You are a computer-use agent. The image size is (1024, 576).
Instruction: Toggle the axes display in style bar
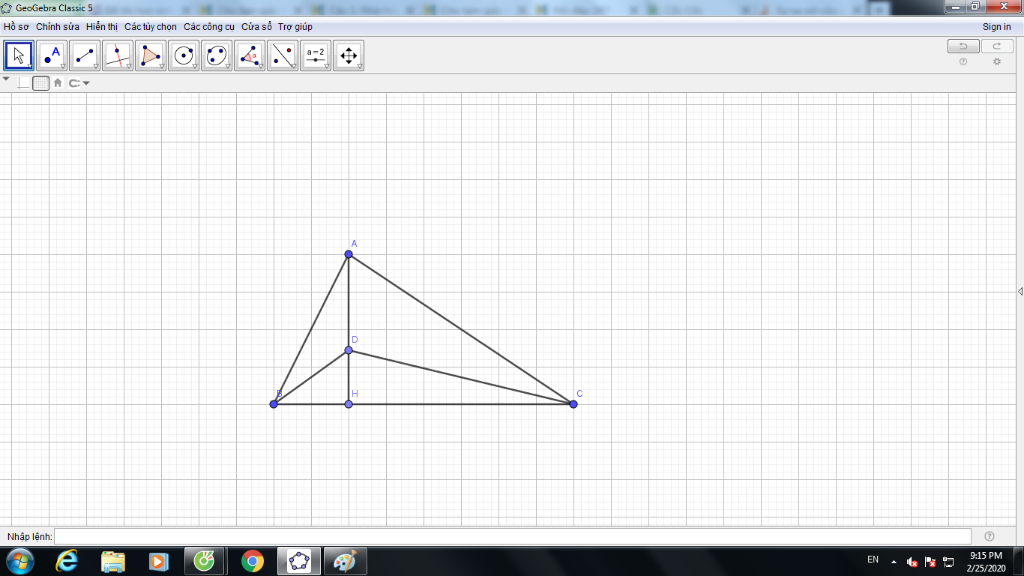pos(24,83)
